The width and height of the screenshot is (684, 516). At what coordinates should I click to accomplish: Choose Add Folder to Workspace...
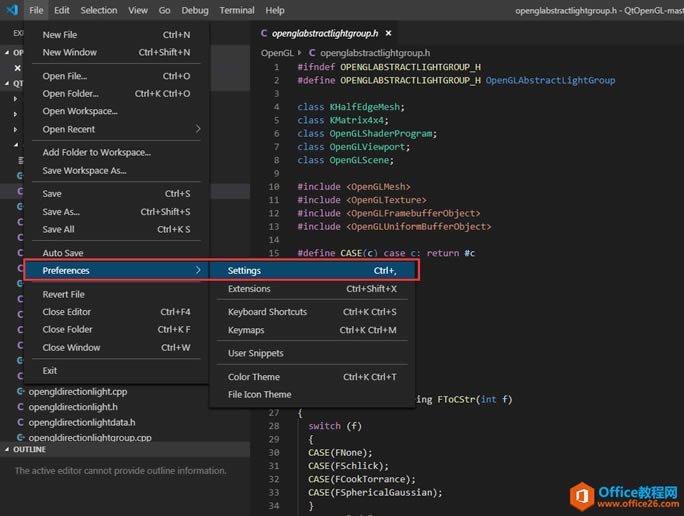pos(116,152)
